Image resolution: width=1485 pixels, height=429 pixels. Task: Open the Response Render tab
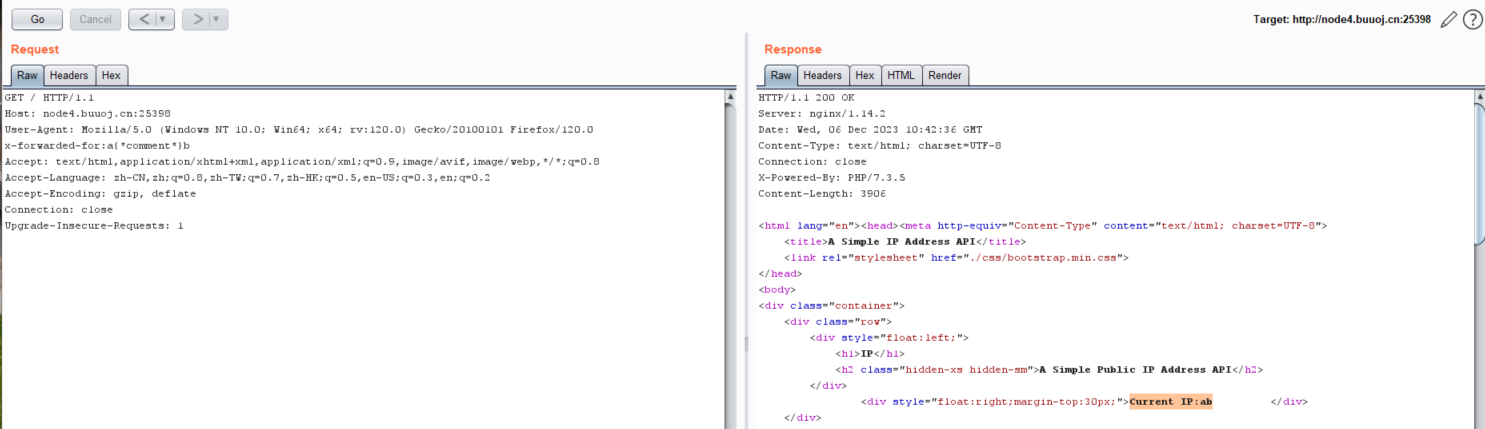click(x=944, y=75)
